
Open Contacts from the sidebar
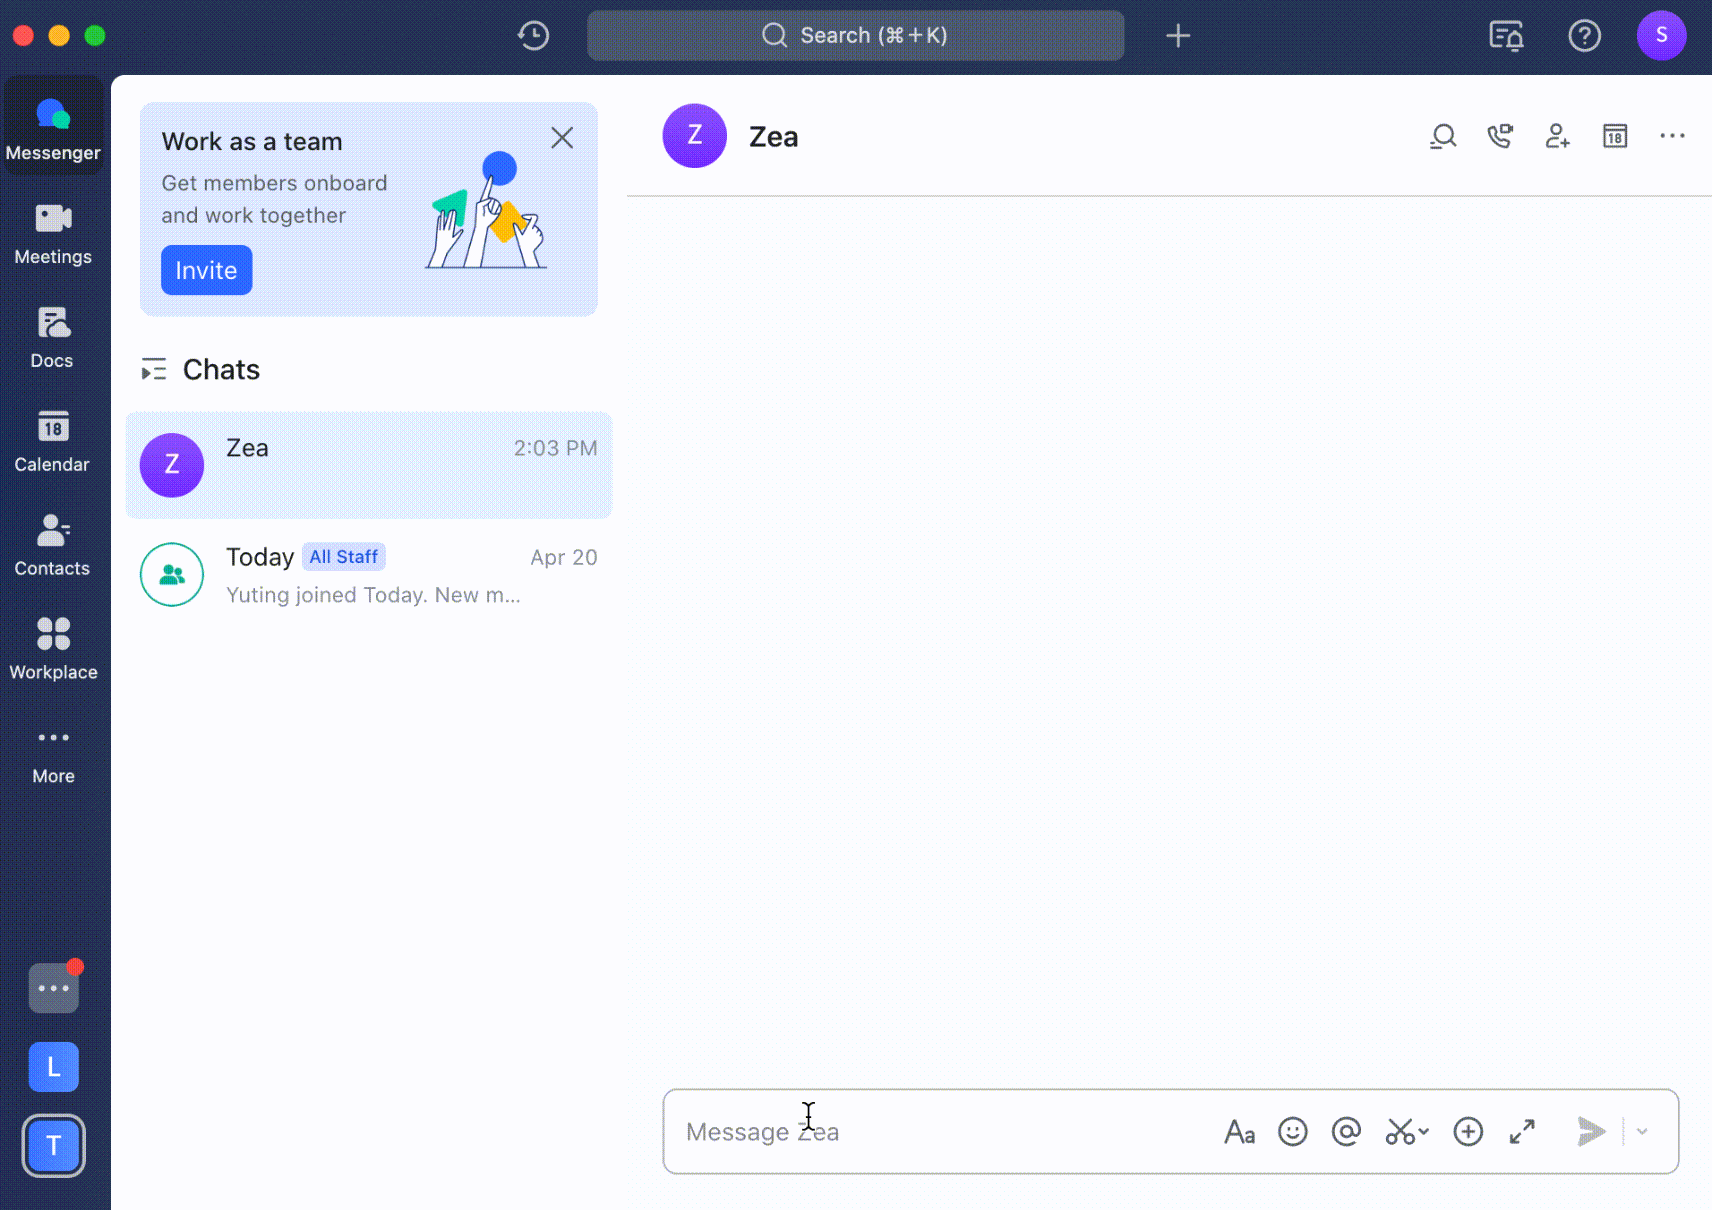pos(53,545)
